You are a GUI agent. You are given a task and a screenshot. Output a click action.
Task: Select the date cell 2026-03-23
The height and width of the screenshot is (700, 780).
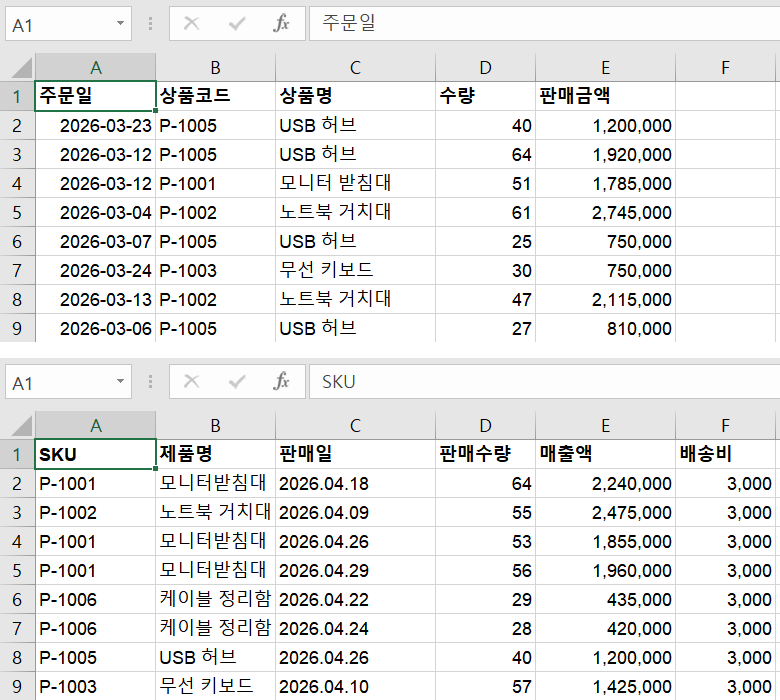click(x=96, y=125)
